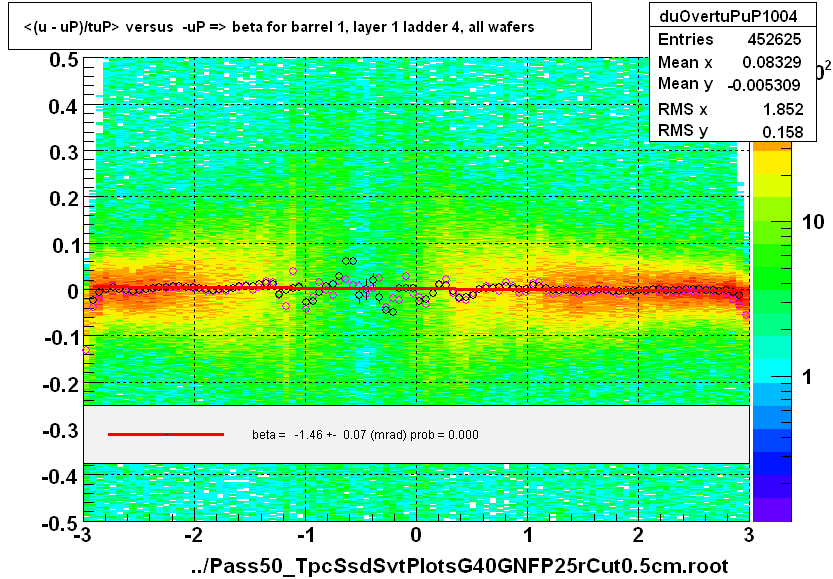The width and height of the screenshot is (833, 579).
Task: Click the color palette label 1
Action: [807, 377]
